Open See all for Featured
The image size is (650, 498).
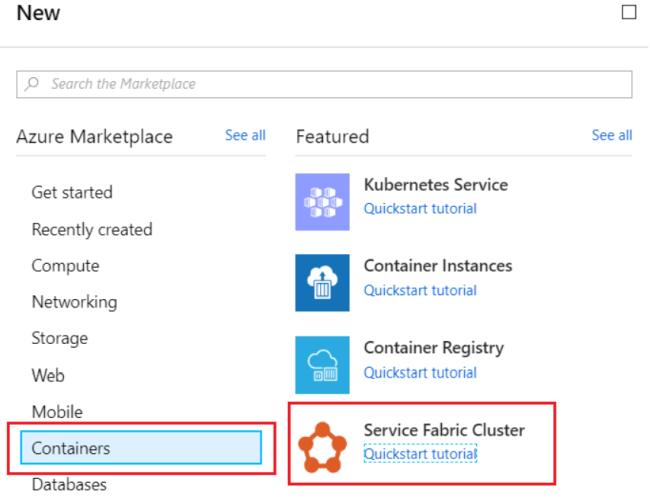point(611,135)
